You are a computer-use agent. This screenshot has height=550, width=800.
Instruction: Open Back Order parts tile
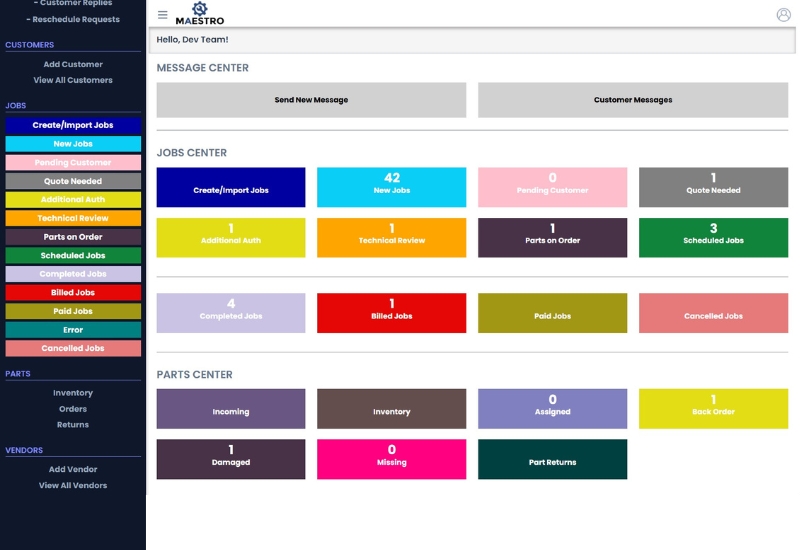click(x=713, y=408)
